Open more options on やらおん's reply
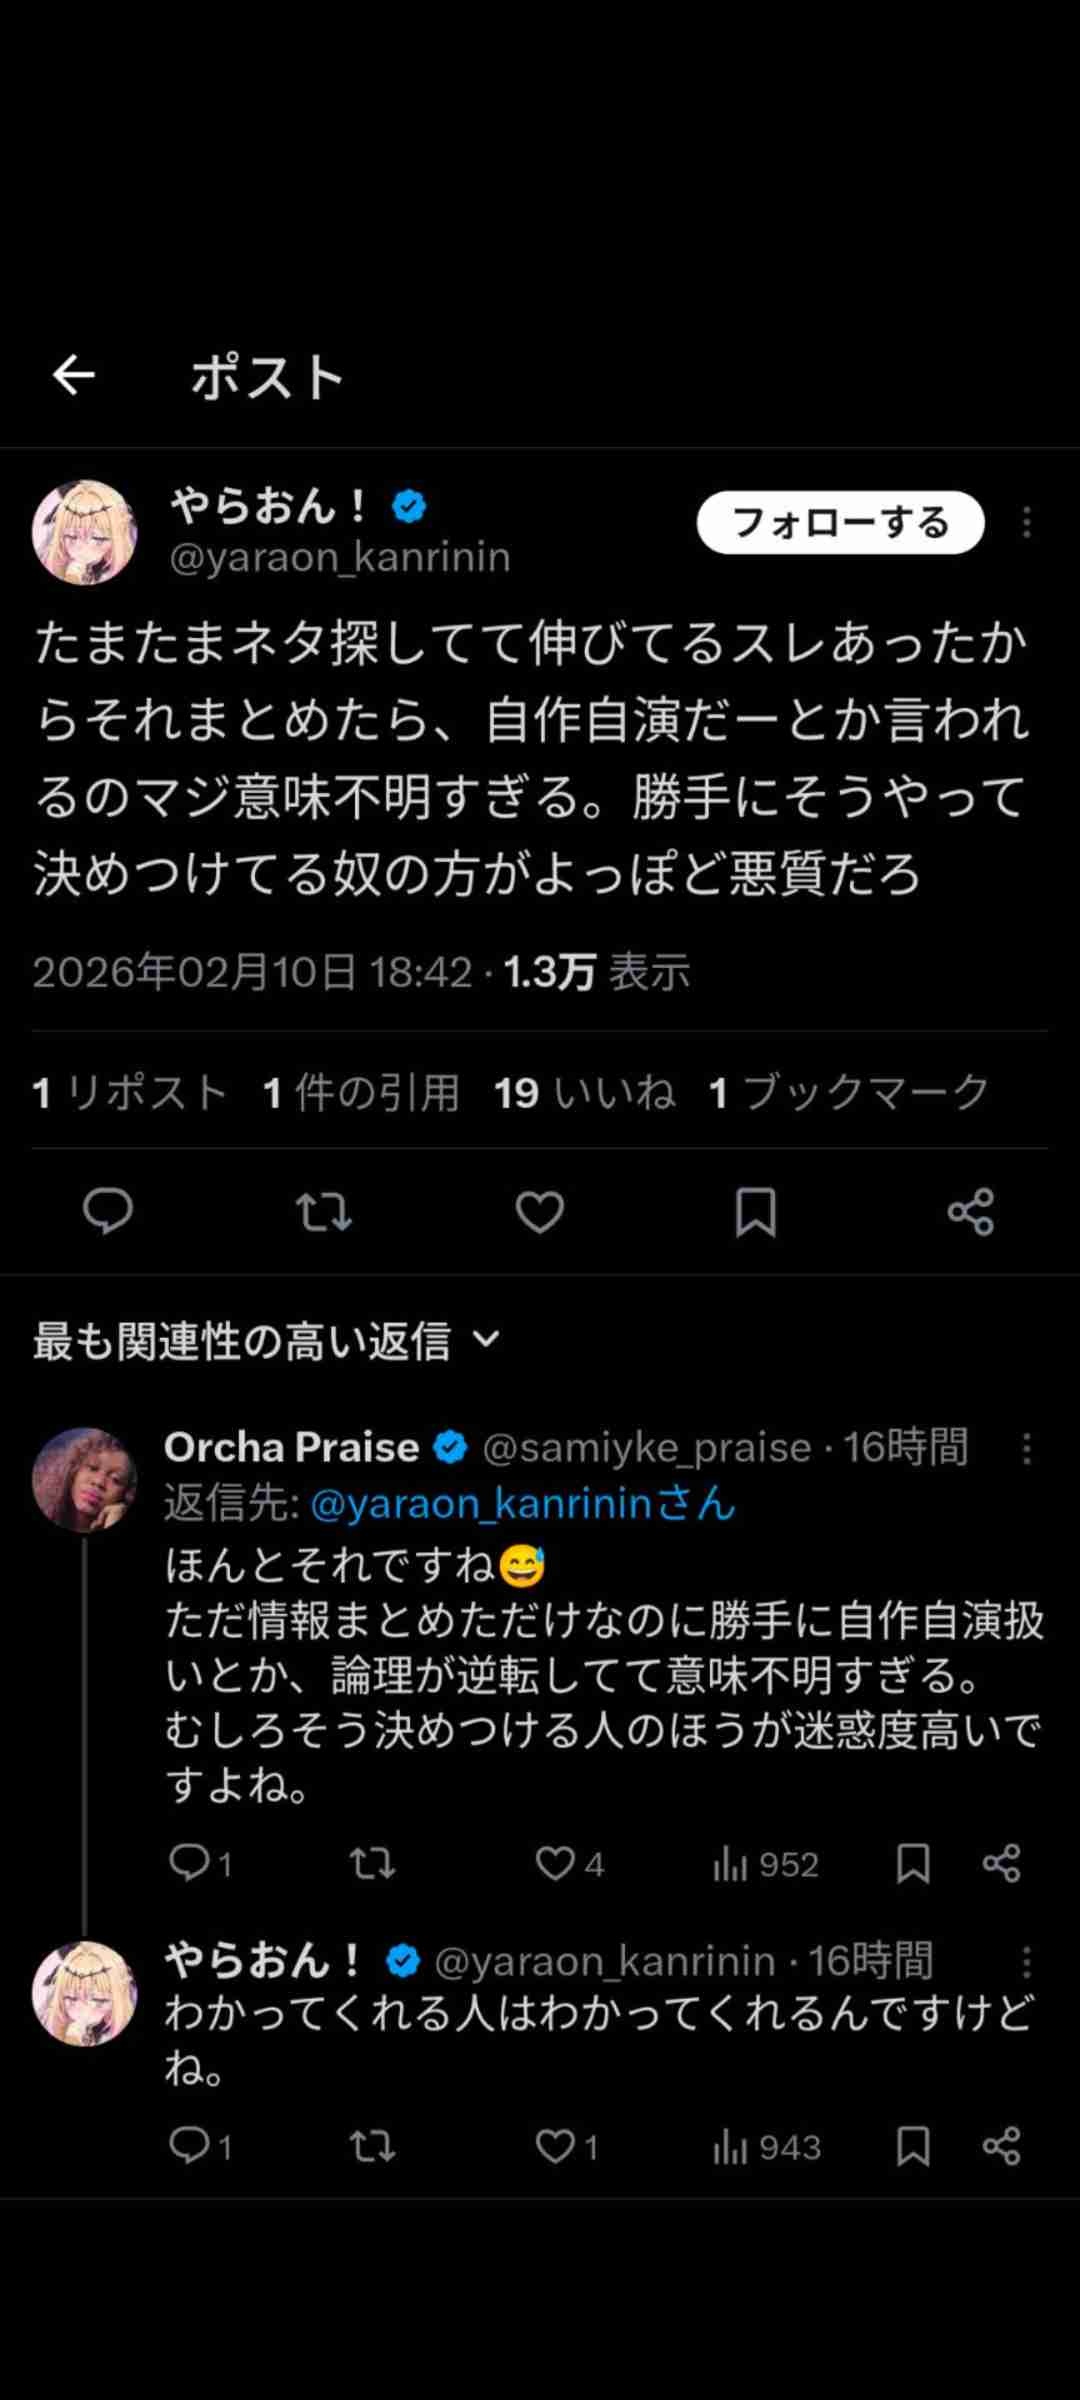The image size is (1080, 2400). point(1026,1962)
